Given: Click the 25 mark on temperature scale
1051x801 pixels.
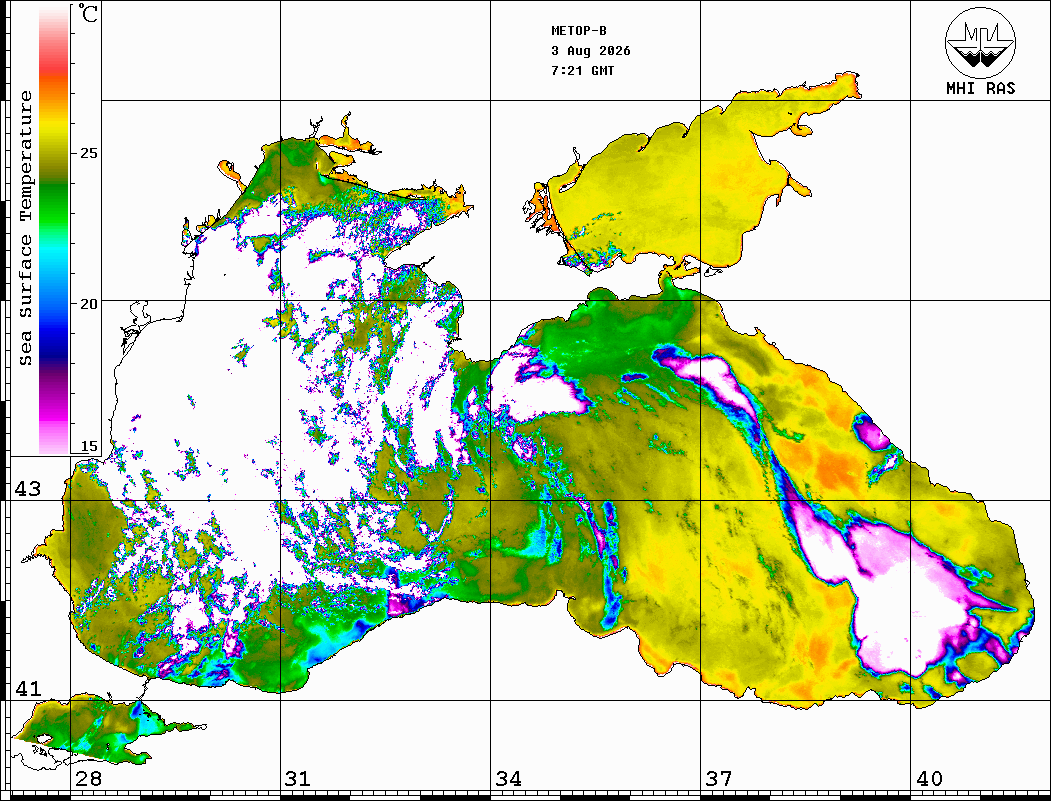Looking at the screenshot, I should (x=88, y=153).
